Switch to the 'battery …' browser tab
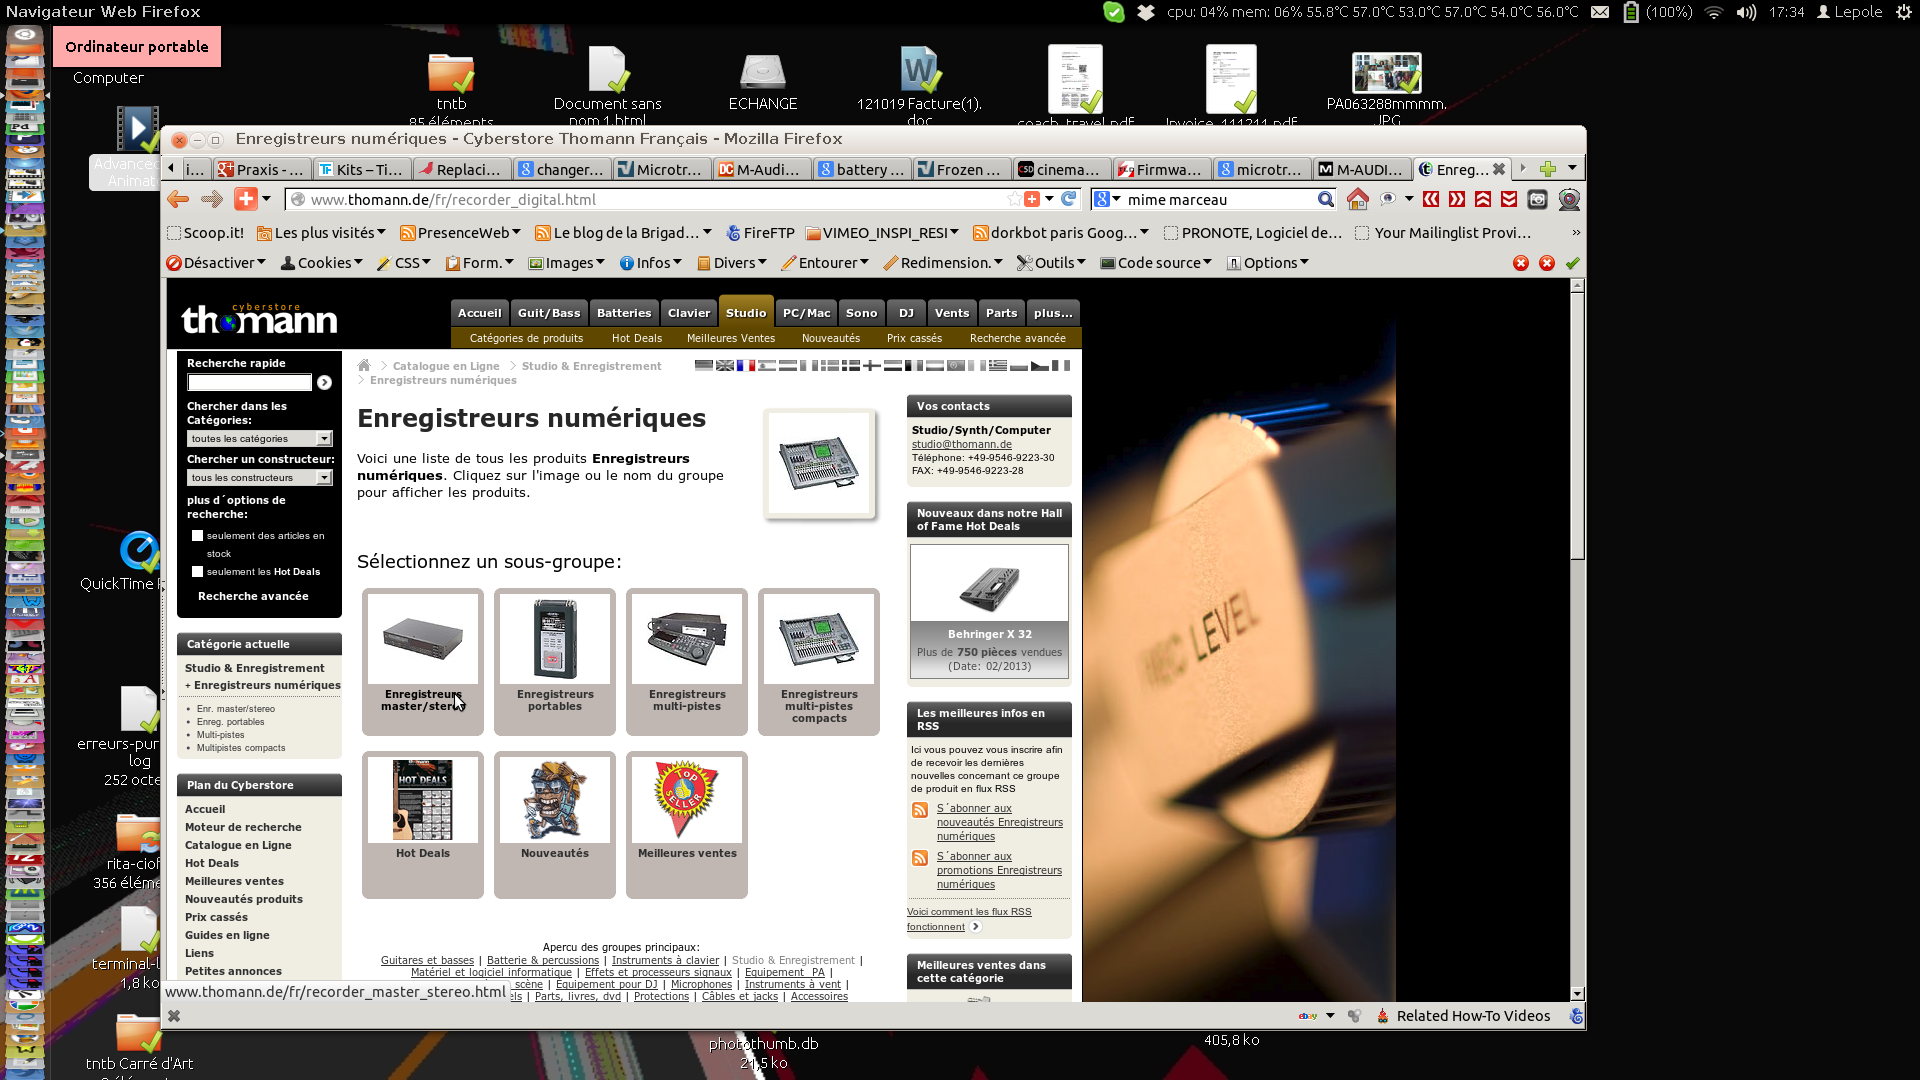1920x1080 pixels. pos(861,169)
